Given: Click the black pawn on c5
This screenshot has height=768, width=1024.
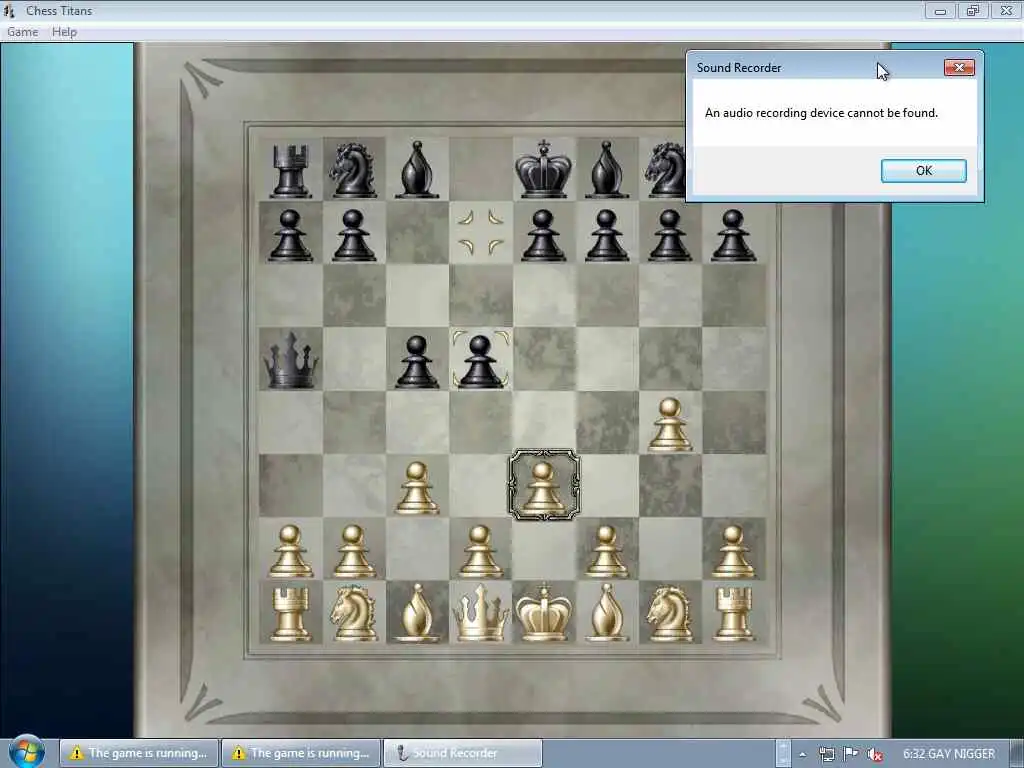Looking at the screenshot, I should point(417,362).
